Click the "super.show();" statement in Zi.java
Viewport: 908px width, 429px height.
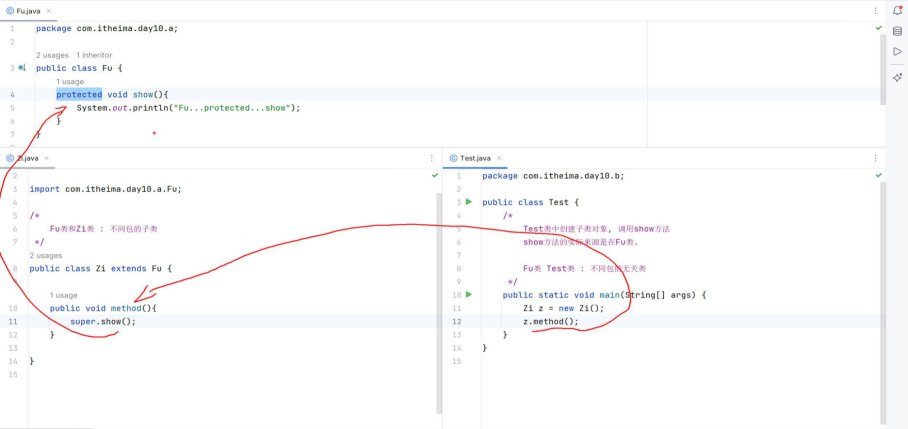(x=103, y=322)
